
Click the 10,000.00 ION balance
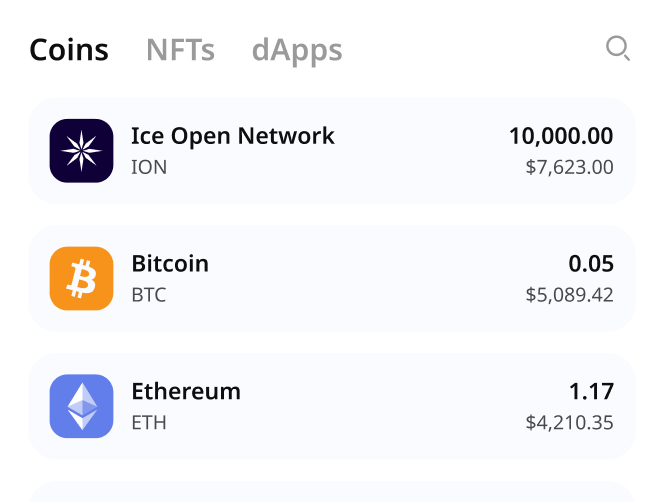point(561,136)
